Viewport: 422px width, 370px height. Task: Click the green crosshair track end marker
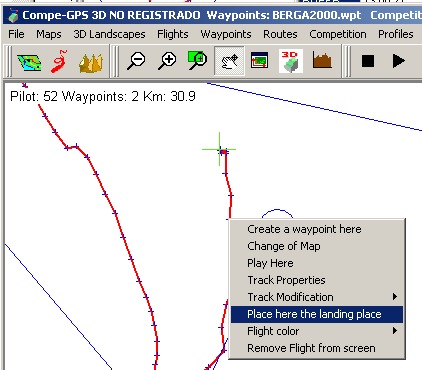pyautogui.click(x=219, y=149)
